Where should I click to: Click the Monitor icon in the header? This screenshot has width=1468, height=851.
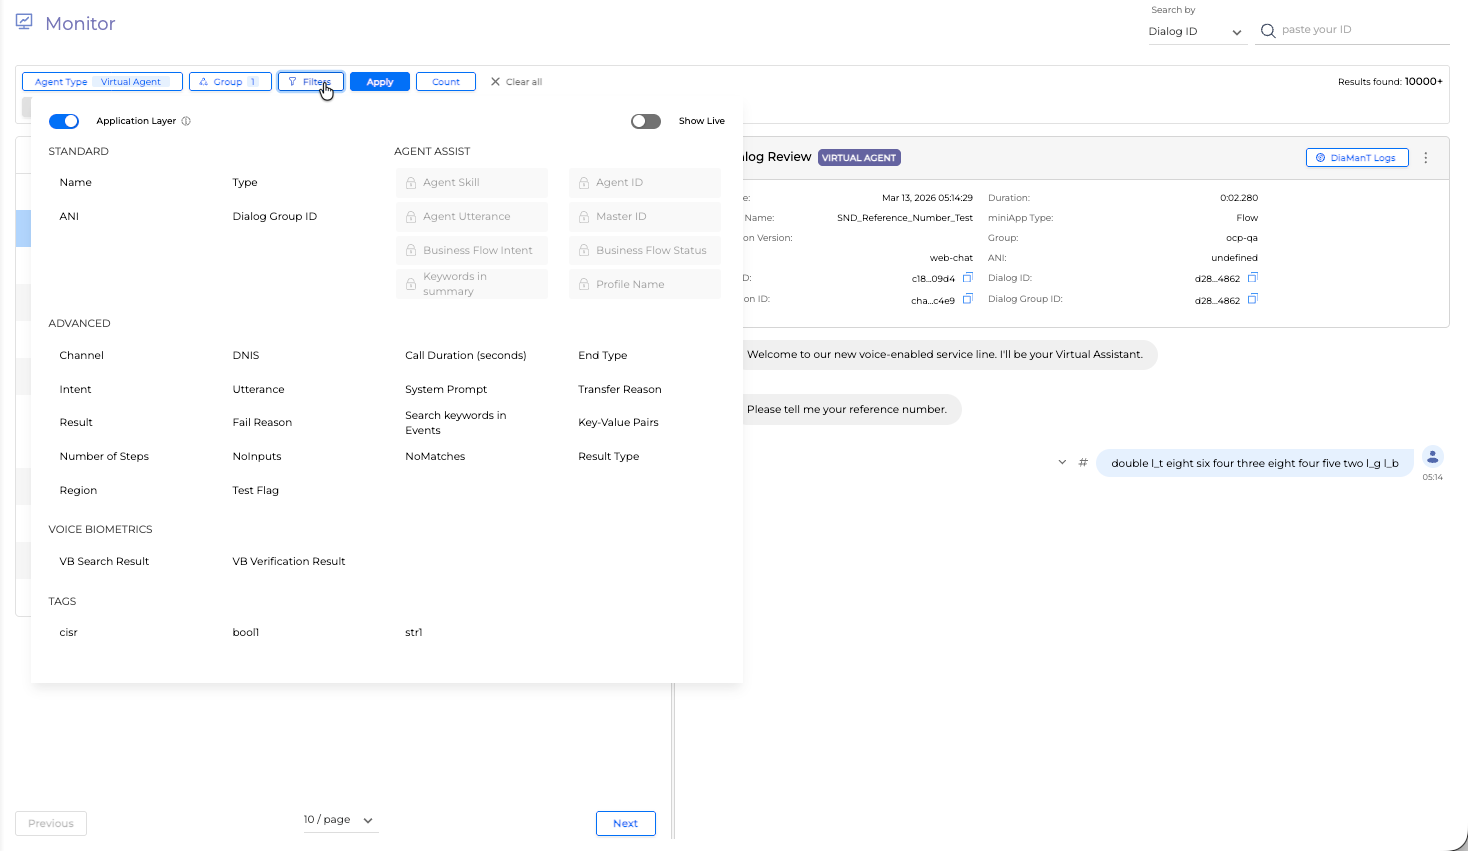[24, 22]
